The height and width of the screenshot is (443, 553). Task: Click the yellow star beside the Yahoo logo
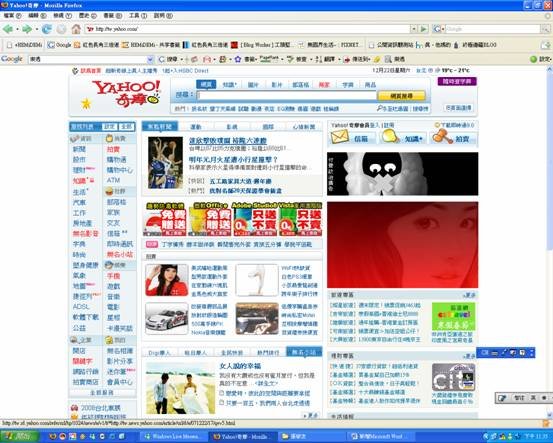pyautogui.click(x=86, y=103)
